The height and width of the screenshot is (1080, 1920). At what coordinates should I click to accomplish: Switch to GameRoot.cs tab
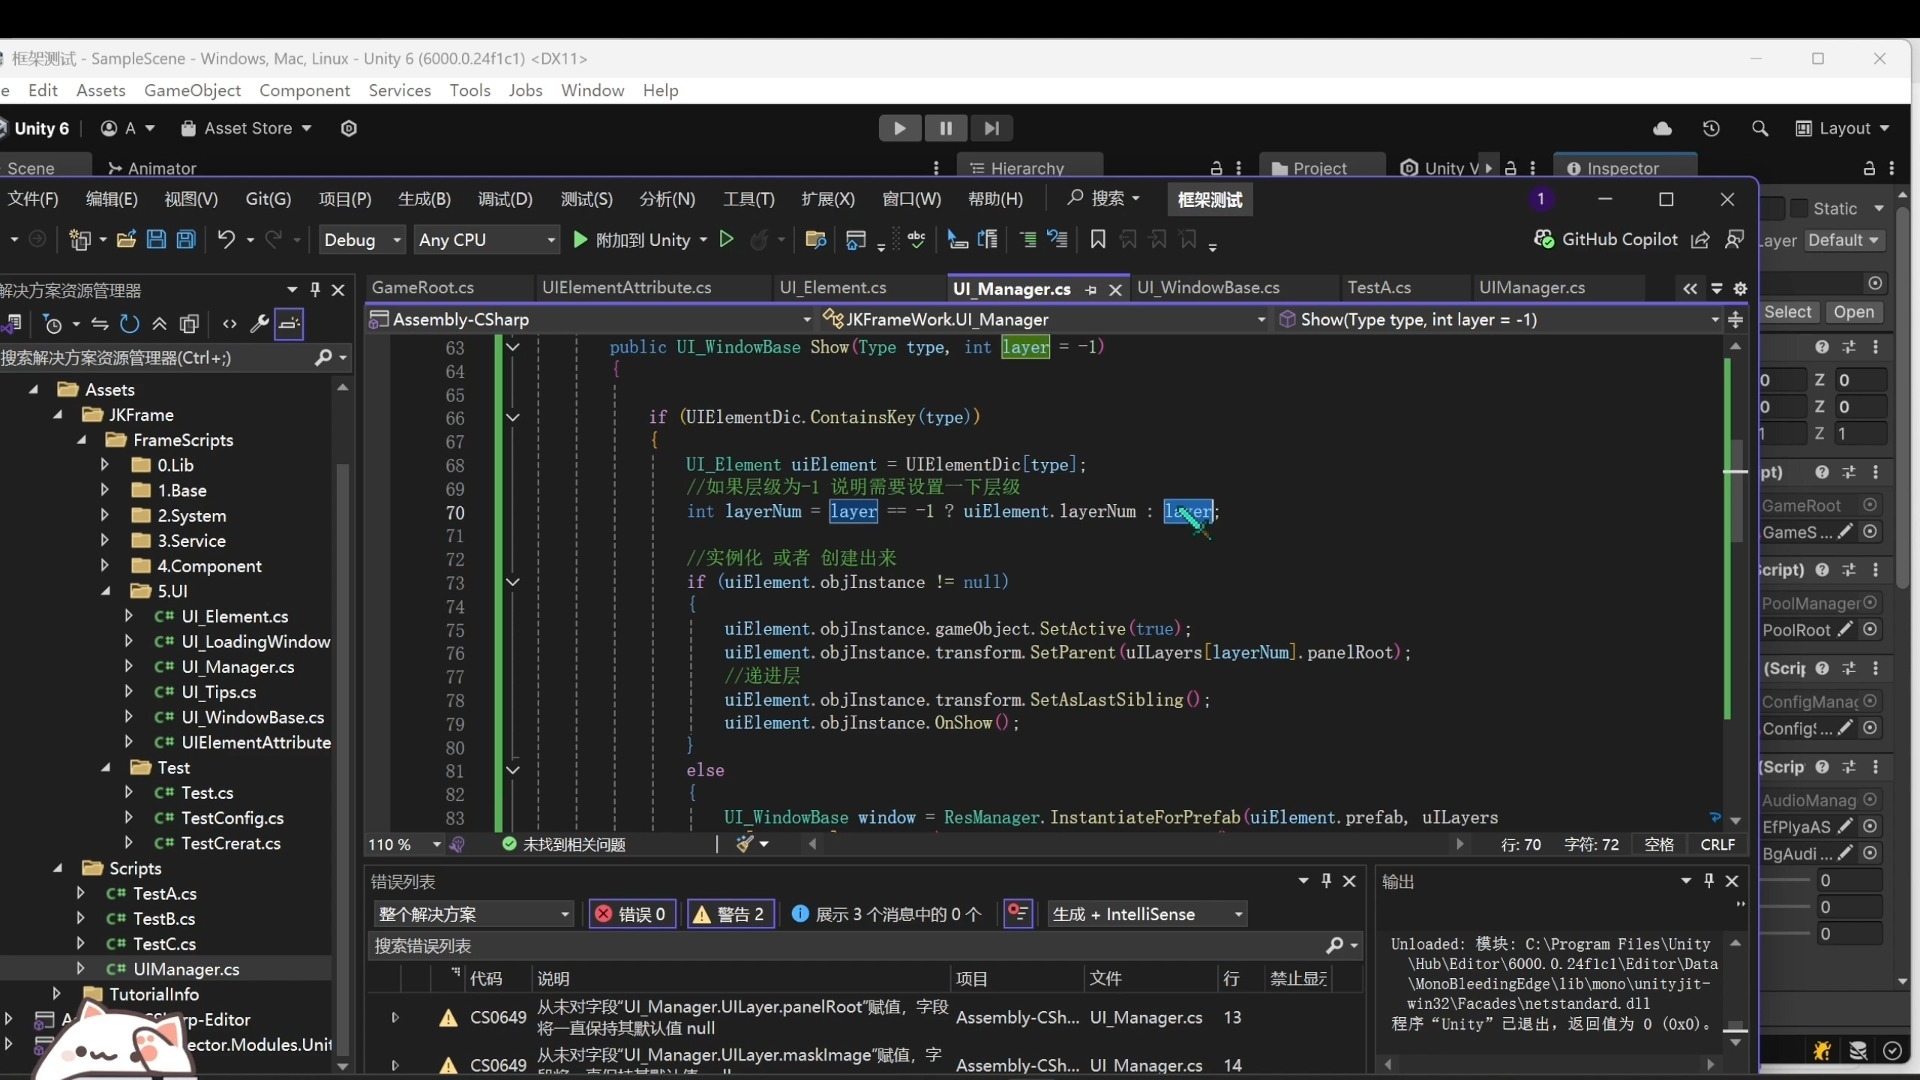(423, 287)
